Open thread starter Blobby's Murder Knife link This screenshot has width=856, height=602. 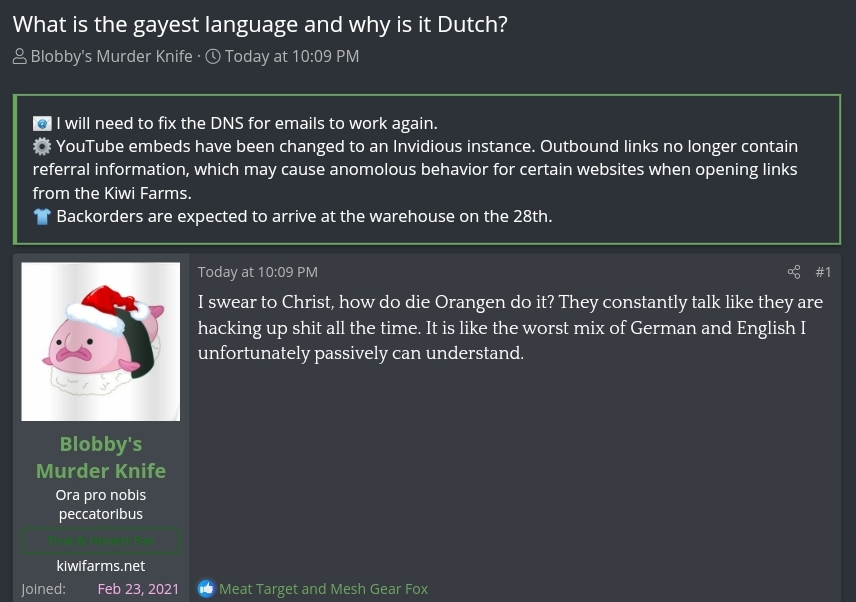pos(111,57)
